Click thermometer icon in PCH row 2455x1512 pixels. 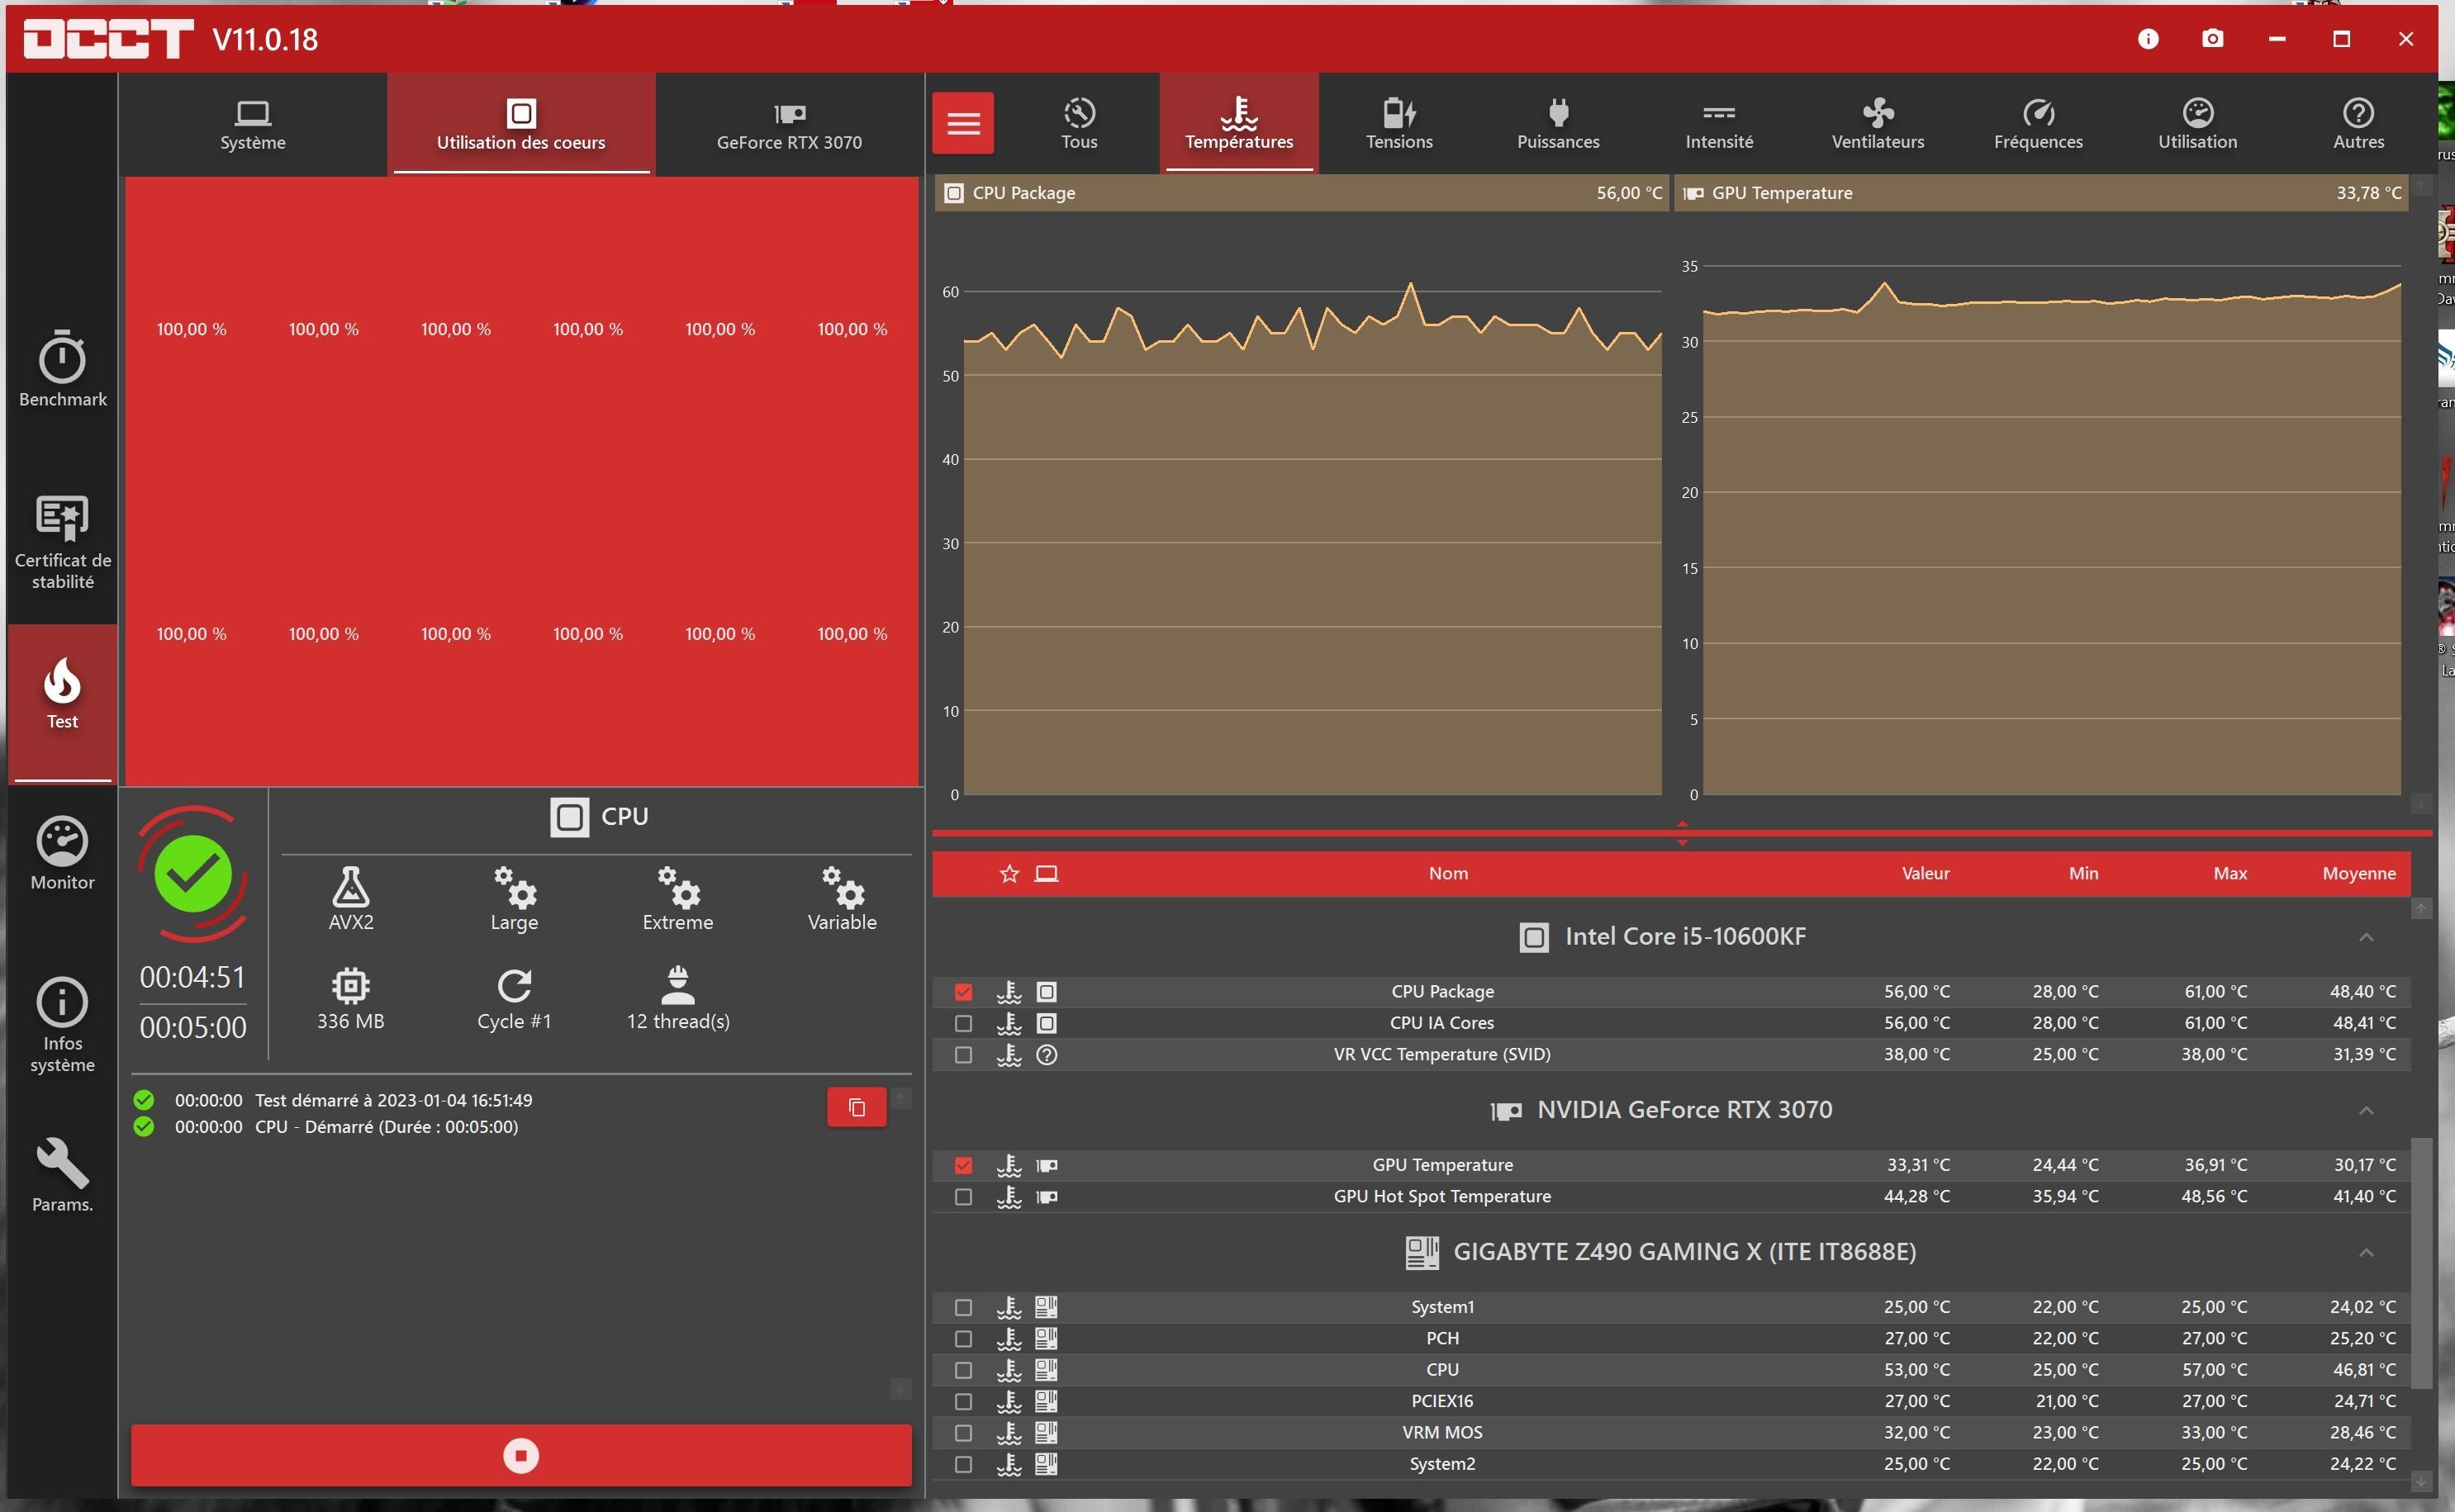tap(1009, 1339)
